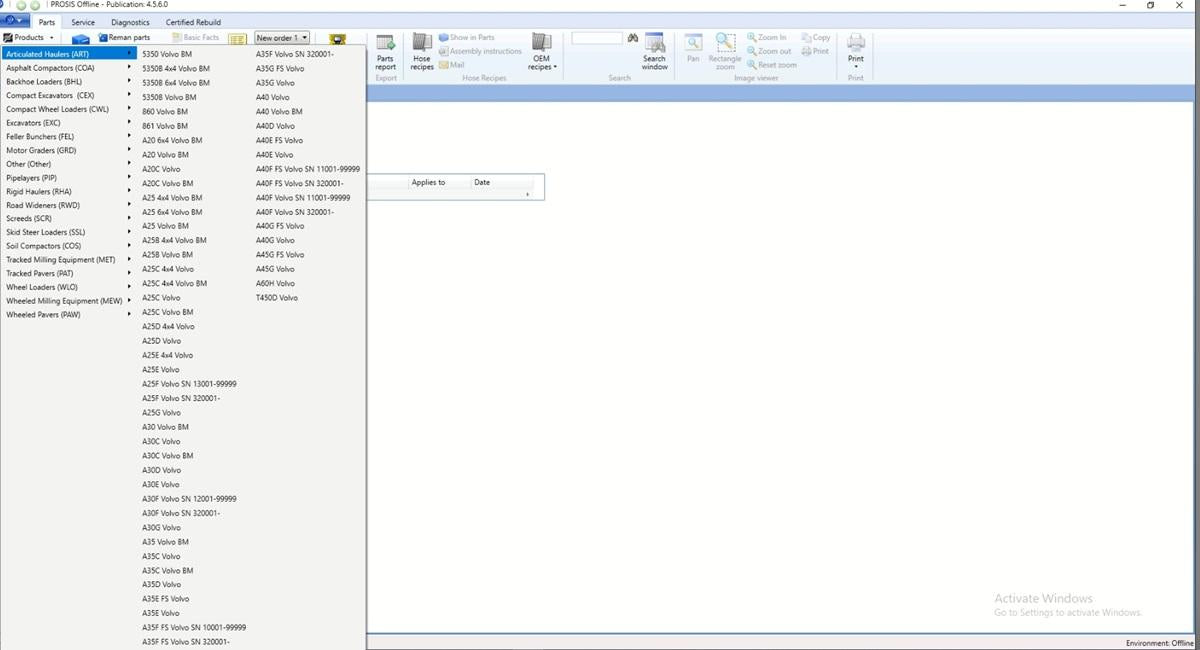Expand Screeds (SCR) submenu

point(68,218)
